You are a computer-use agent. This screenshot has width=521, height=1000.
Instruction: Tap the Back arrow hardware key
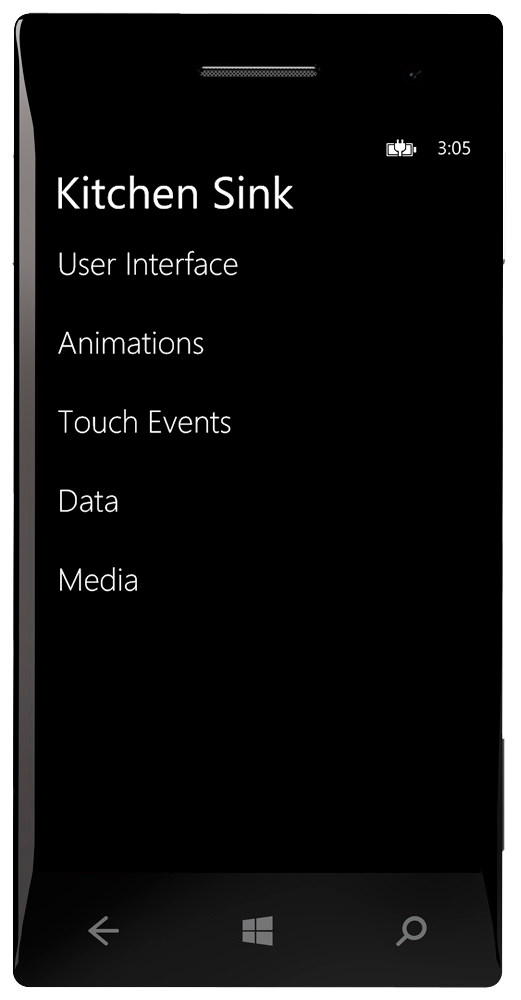[x=103, y=931]
